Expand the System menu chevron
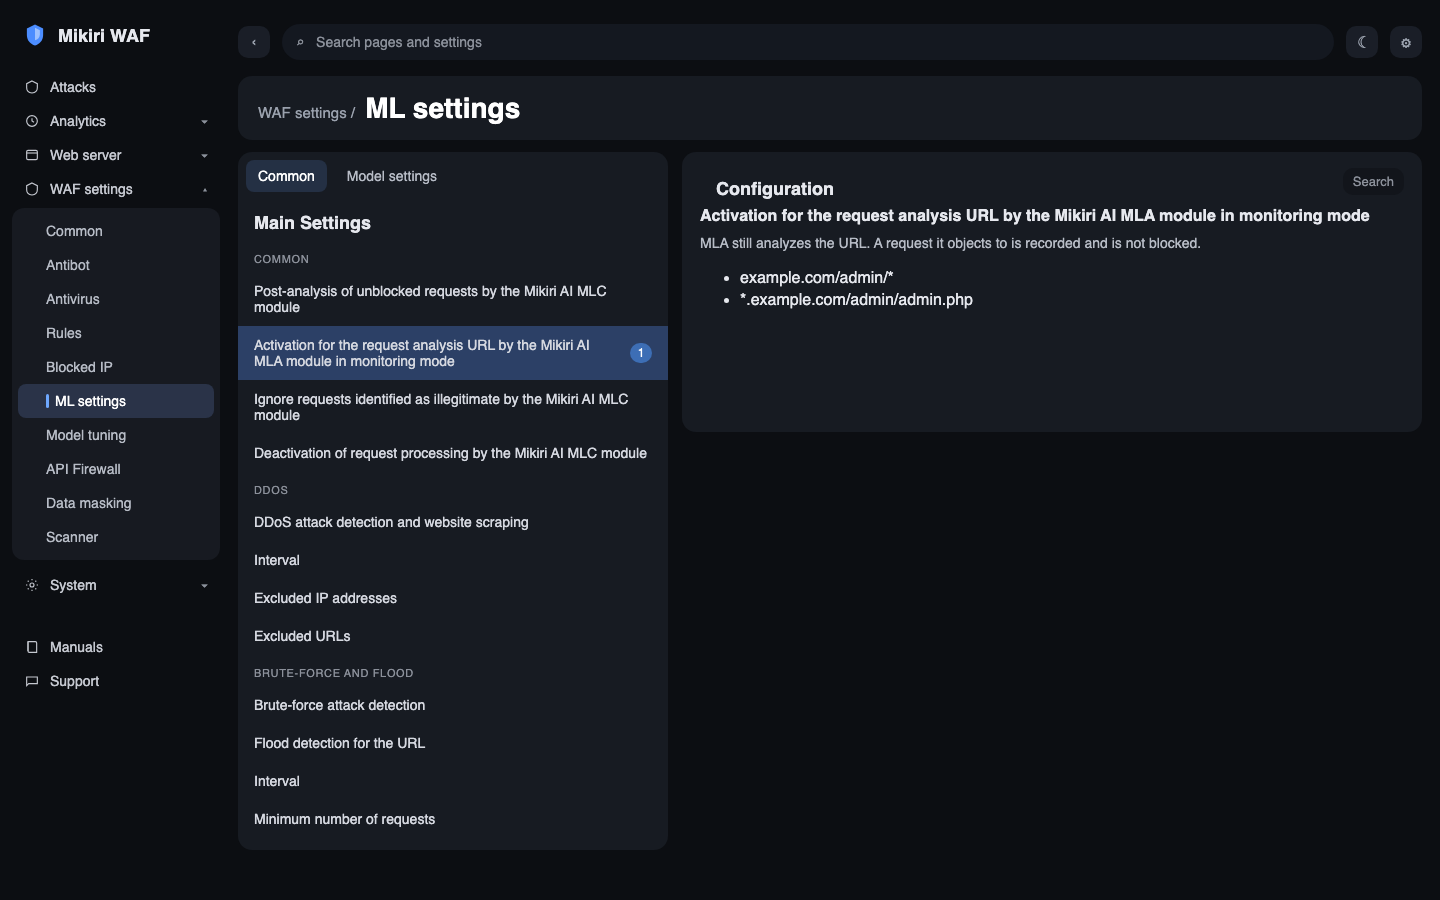Screen dimensions: 1440x900 pyautogui.click(x=204, y=586)
